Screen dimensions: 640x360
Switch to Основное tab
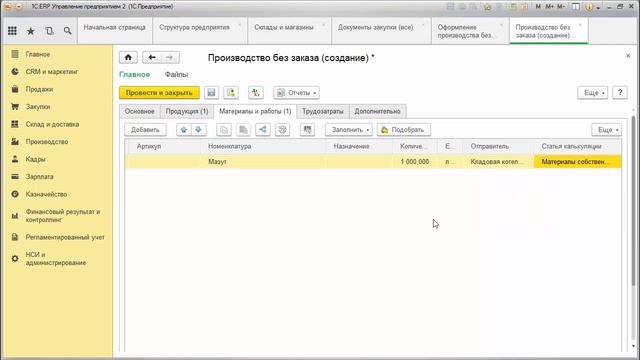click(x=140, y=111)
